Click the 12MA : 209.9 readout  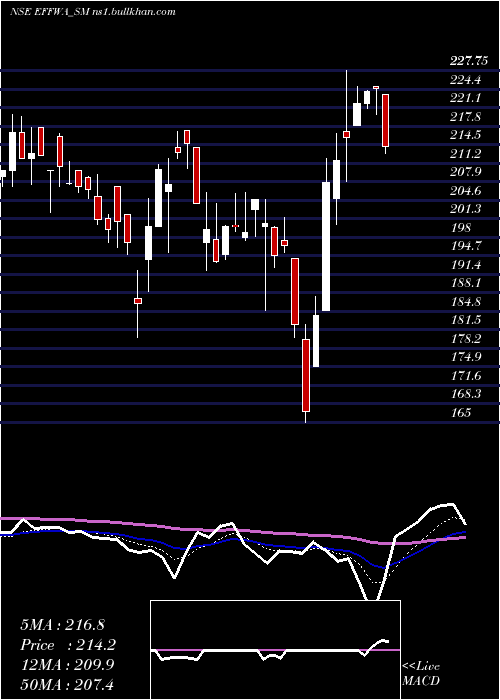67,665
